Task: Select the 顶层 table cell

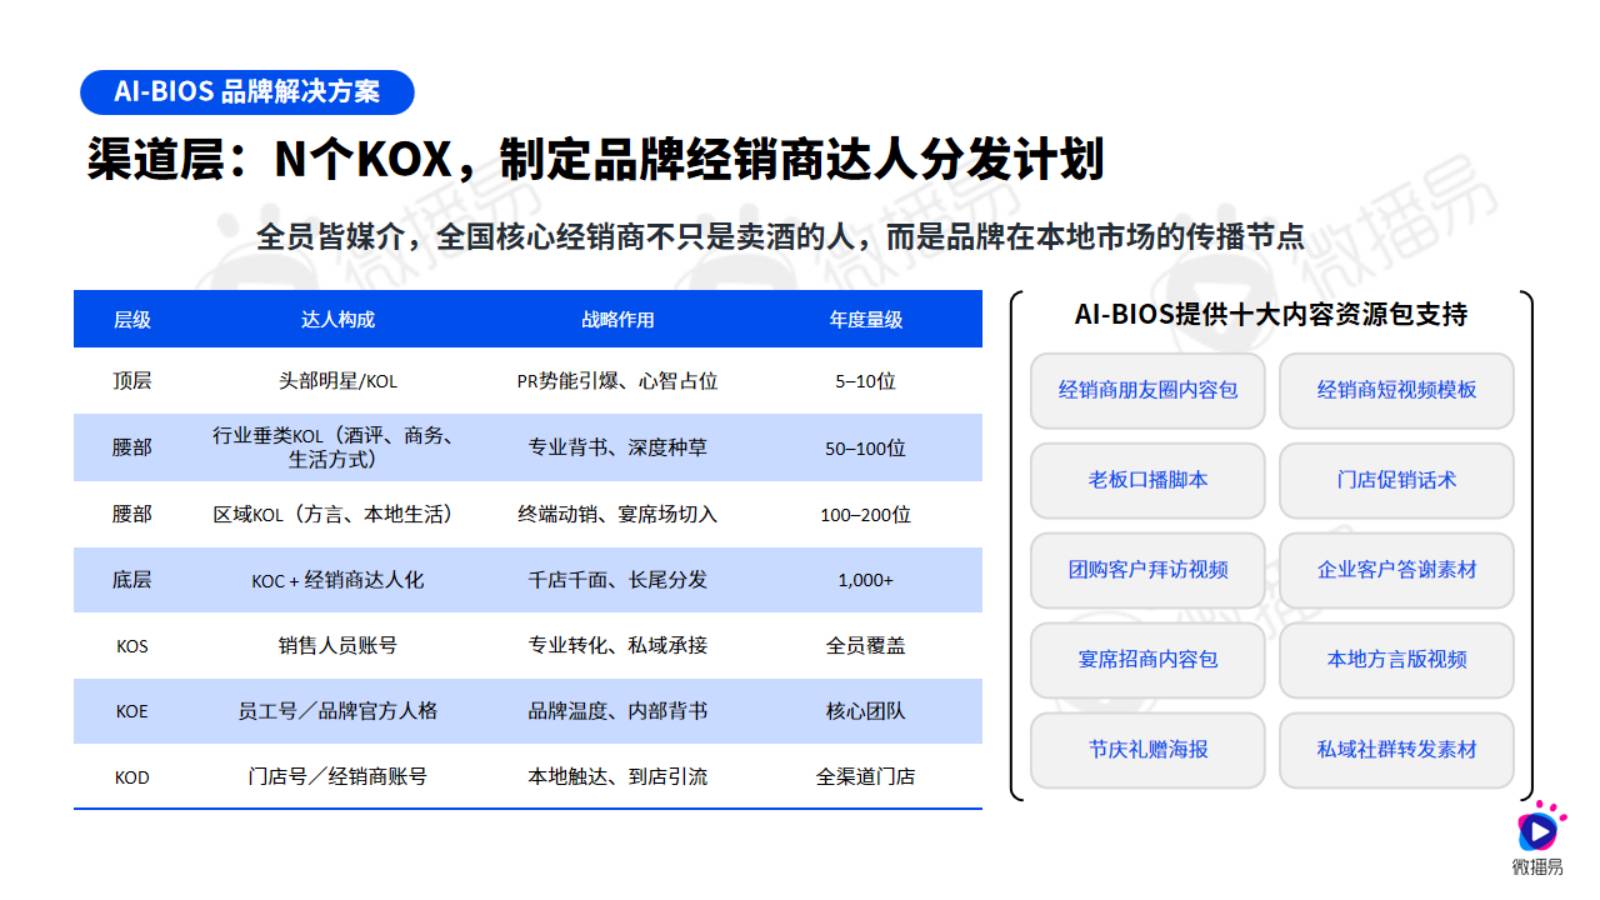Action: tap(132, 381)
